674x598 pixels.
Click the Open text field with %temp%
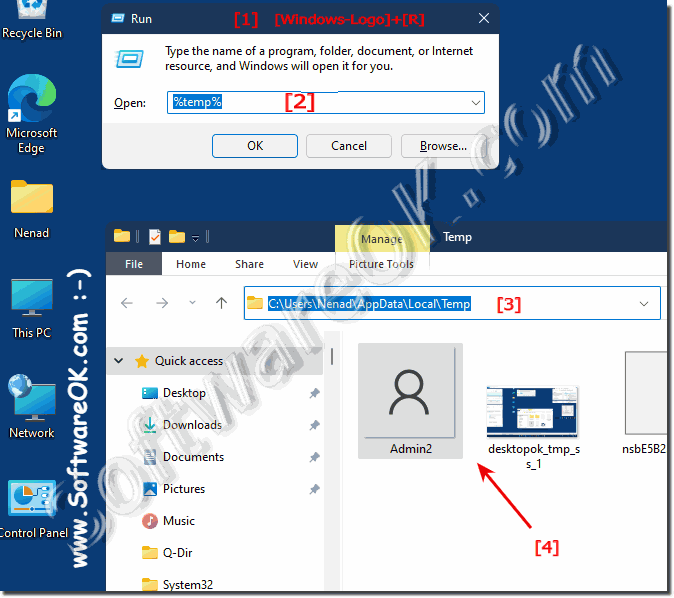click(326, 102)
